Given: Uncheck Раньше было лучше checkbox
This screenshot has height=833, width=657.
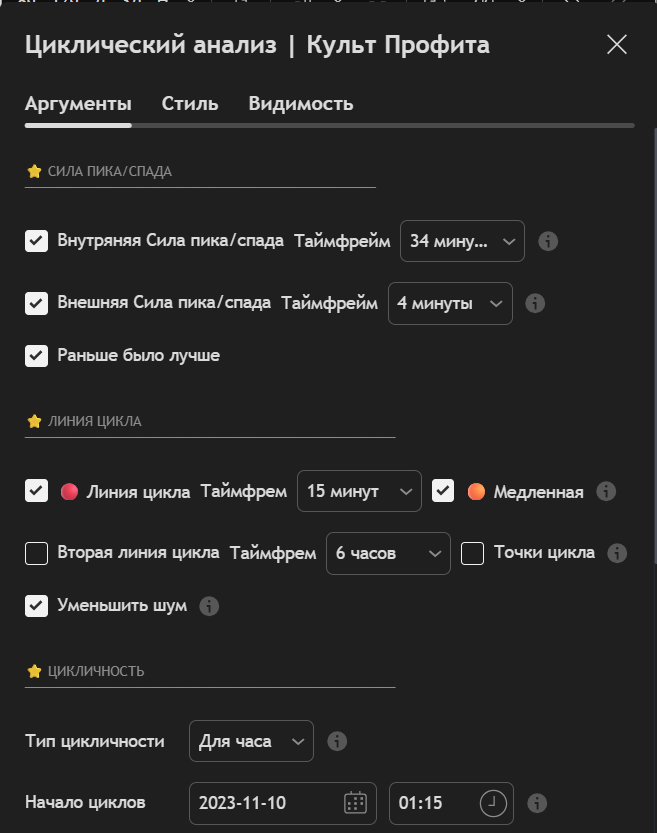Looking at the screenshot, I should 37,355.
